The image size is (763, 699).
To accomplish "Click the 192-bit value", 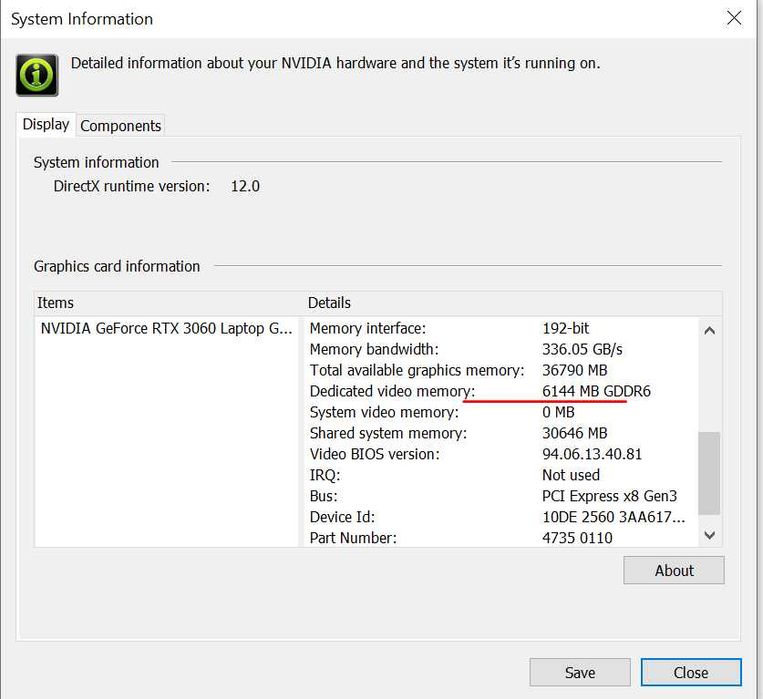I will [565, 329].
